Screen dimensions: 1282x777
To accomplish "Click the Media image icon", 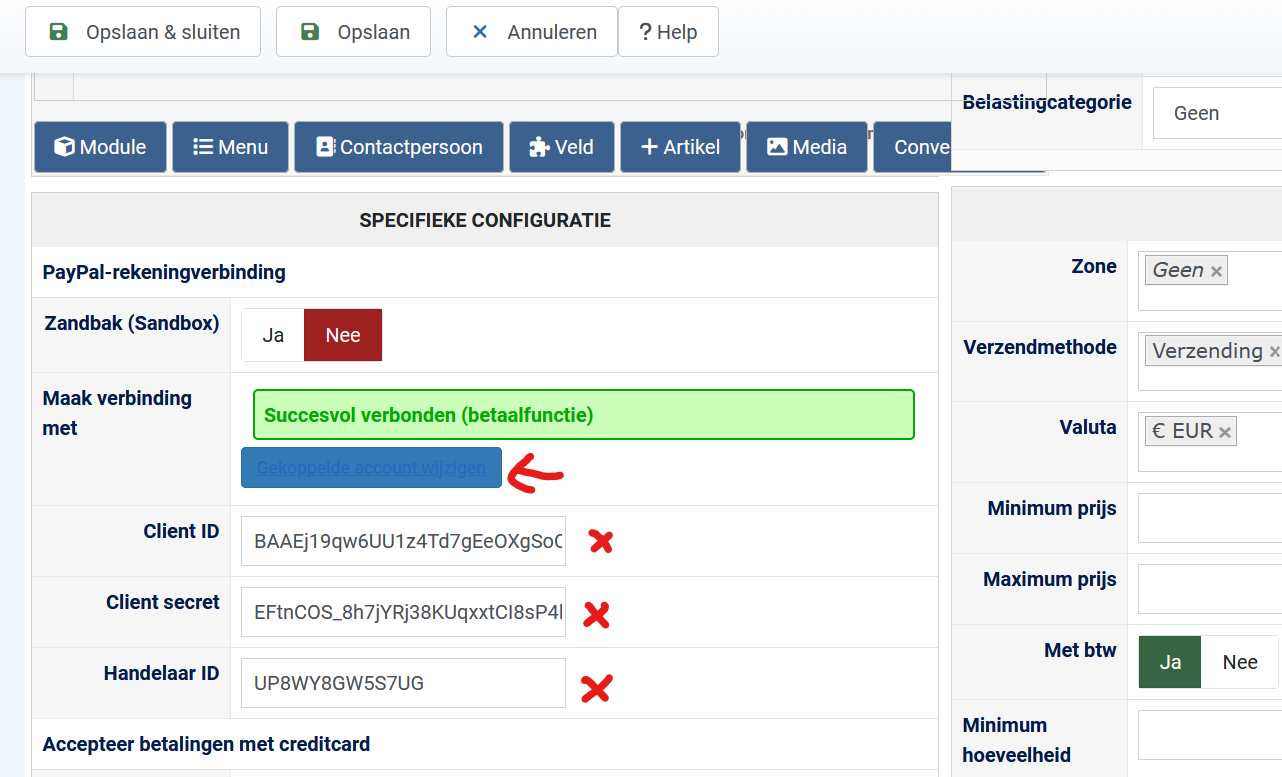I will [x=777, y=147].
